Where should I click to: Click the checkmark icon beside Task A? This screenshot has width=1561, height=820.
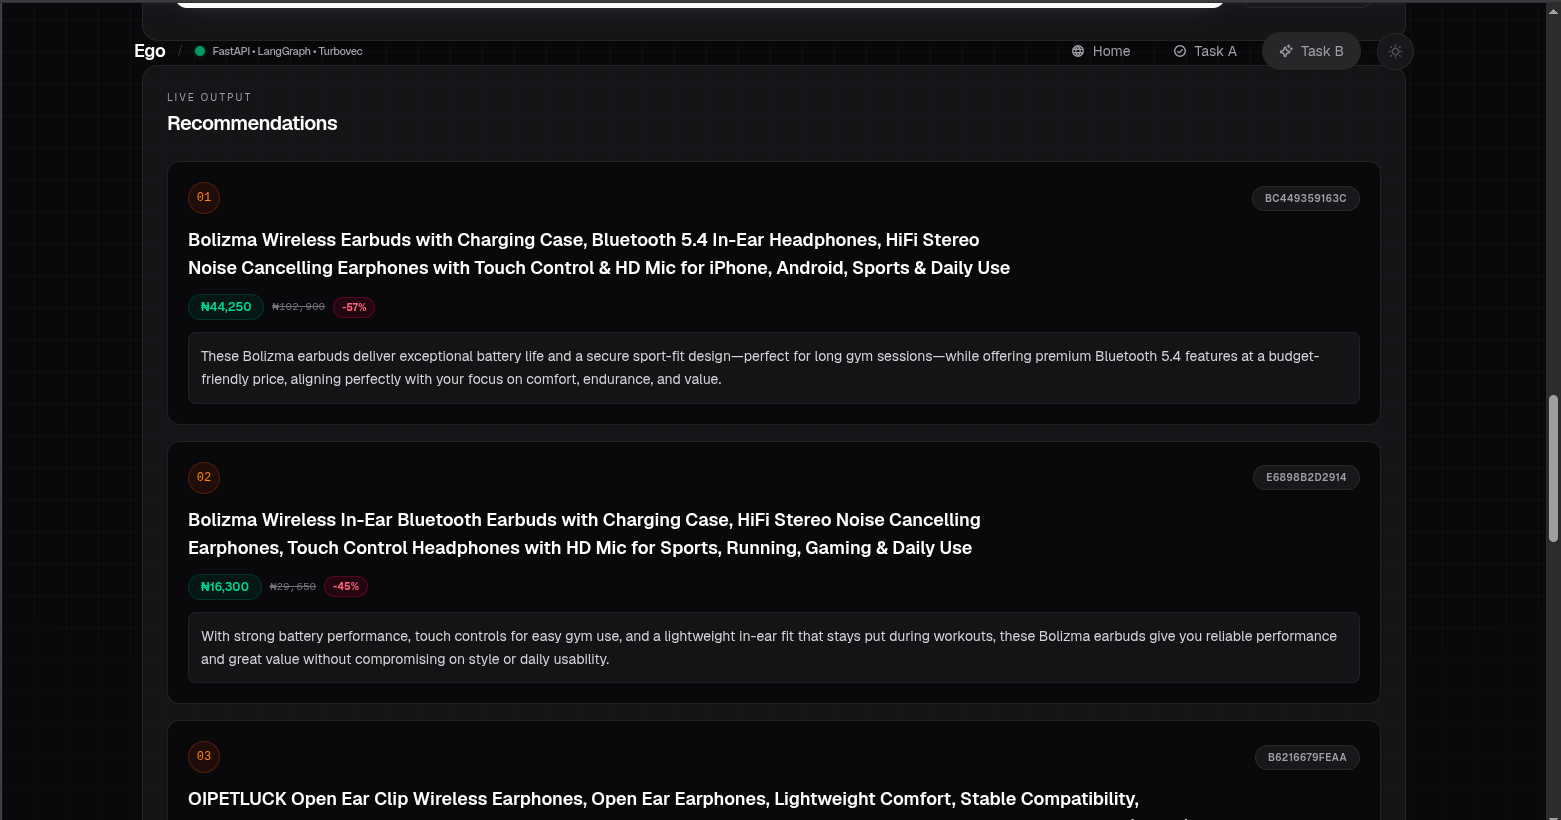pyautogui.click(x=1180, y=51)
